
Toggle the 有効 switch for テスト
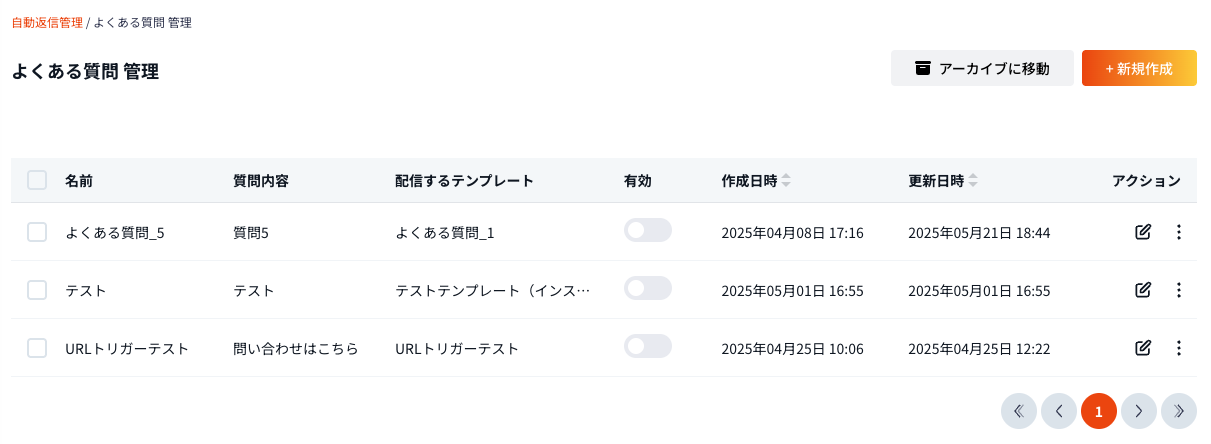(x=647, y=289)
